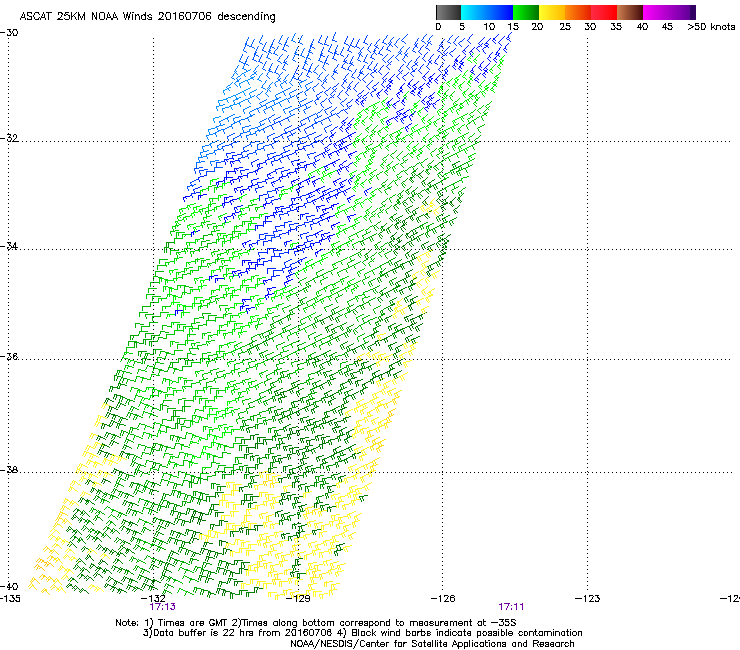Click the -132 longitude axis label
The width and height of the screenshot is (740, 650).
pos(153,599)
